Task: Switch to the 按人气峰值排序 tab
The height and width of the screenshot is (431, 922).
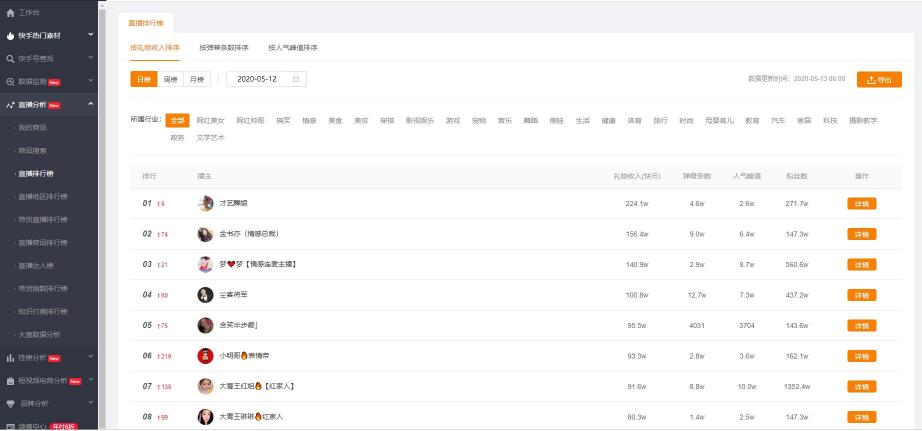Action: (293, 48)
